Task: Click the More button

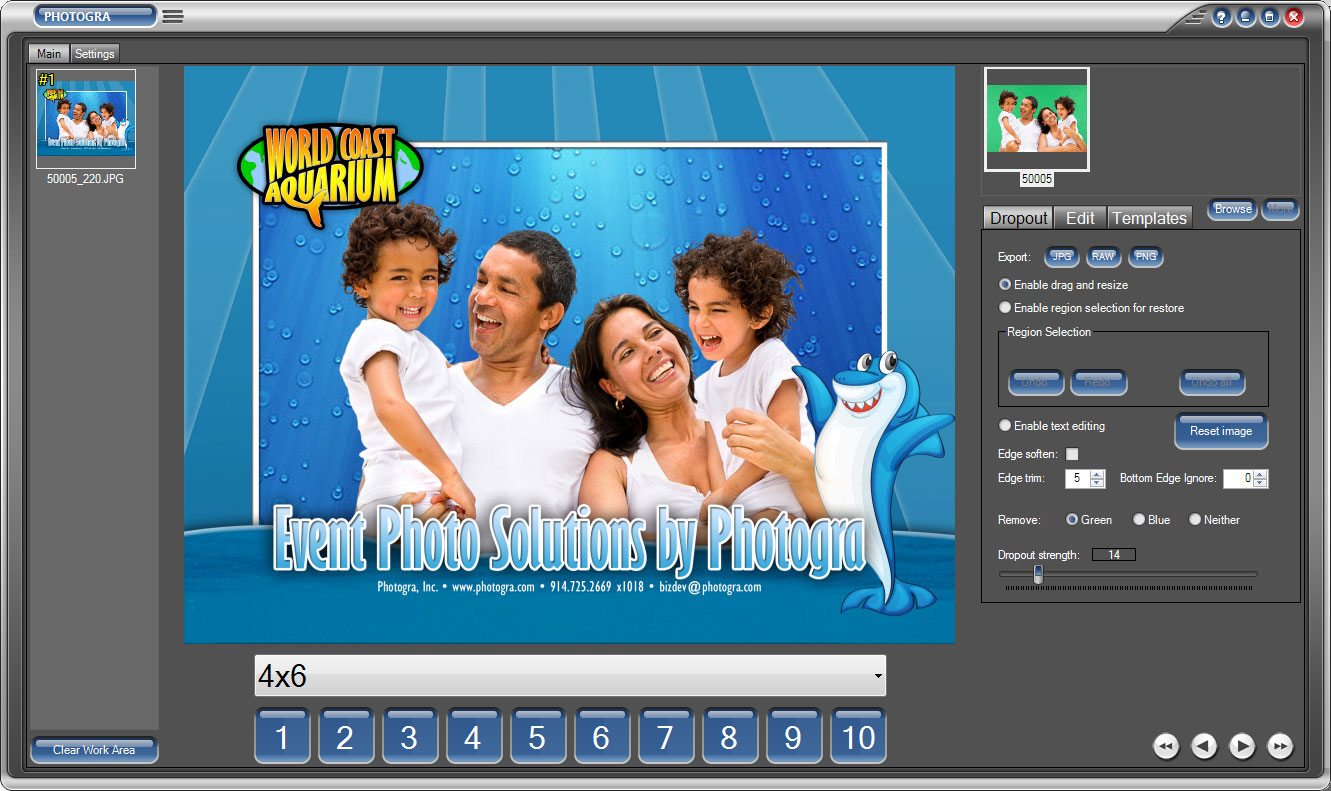Action: [1280, 209]
